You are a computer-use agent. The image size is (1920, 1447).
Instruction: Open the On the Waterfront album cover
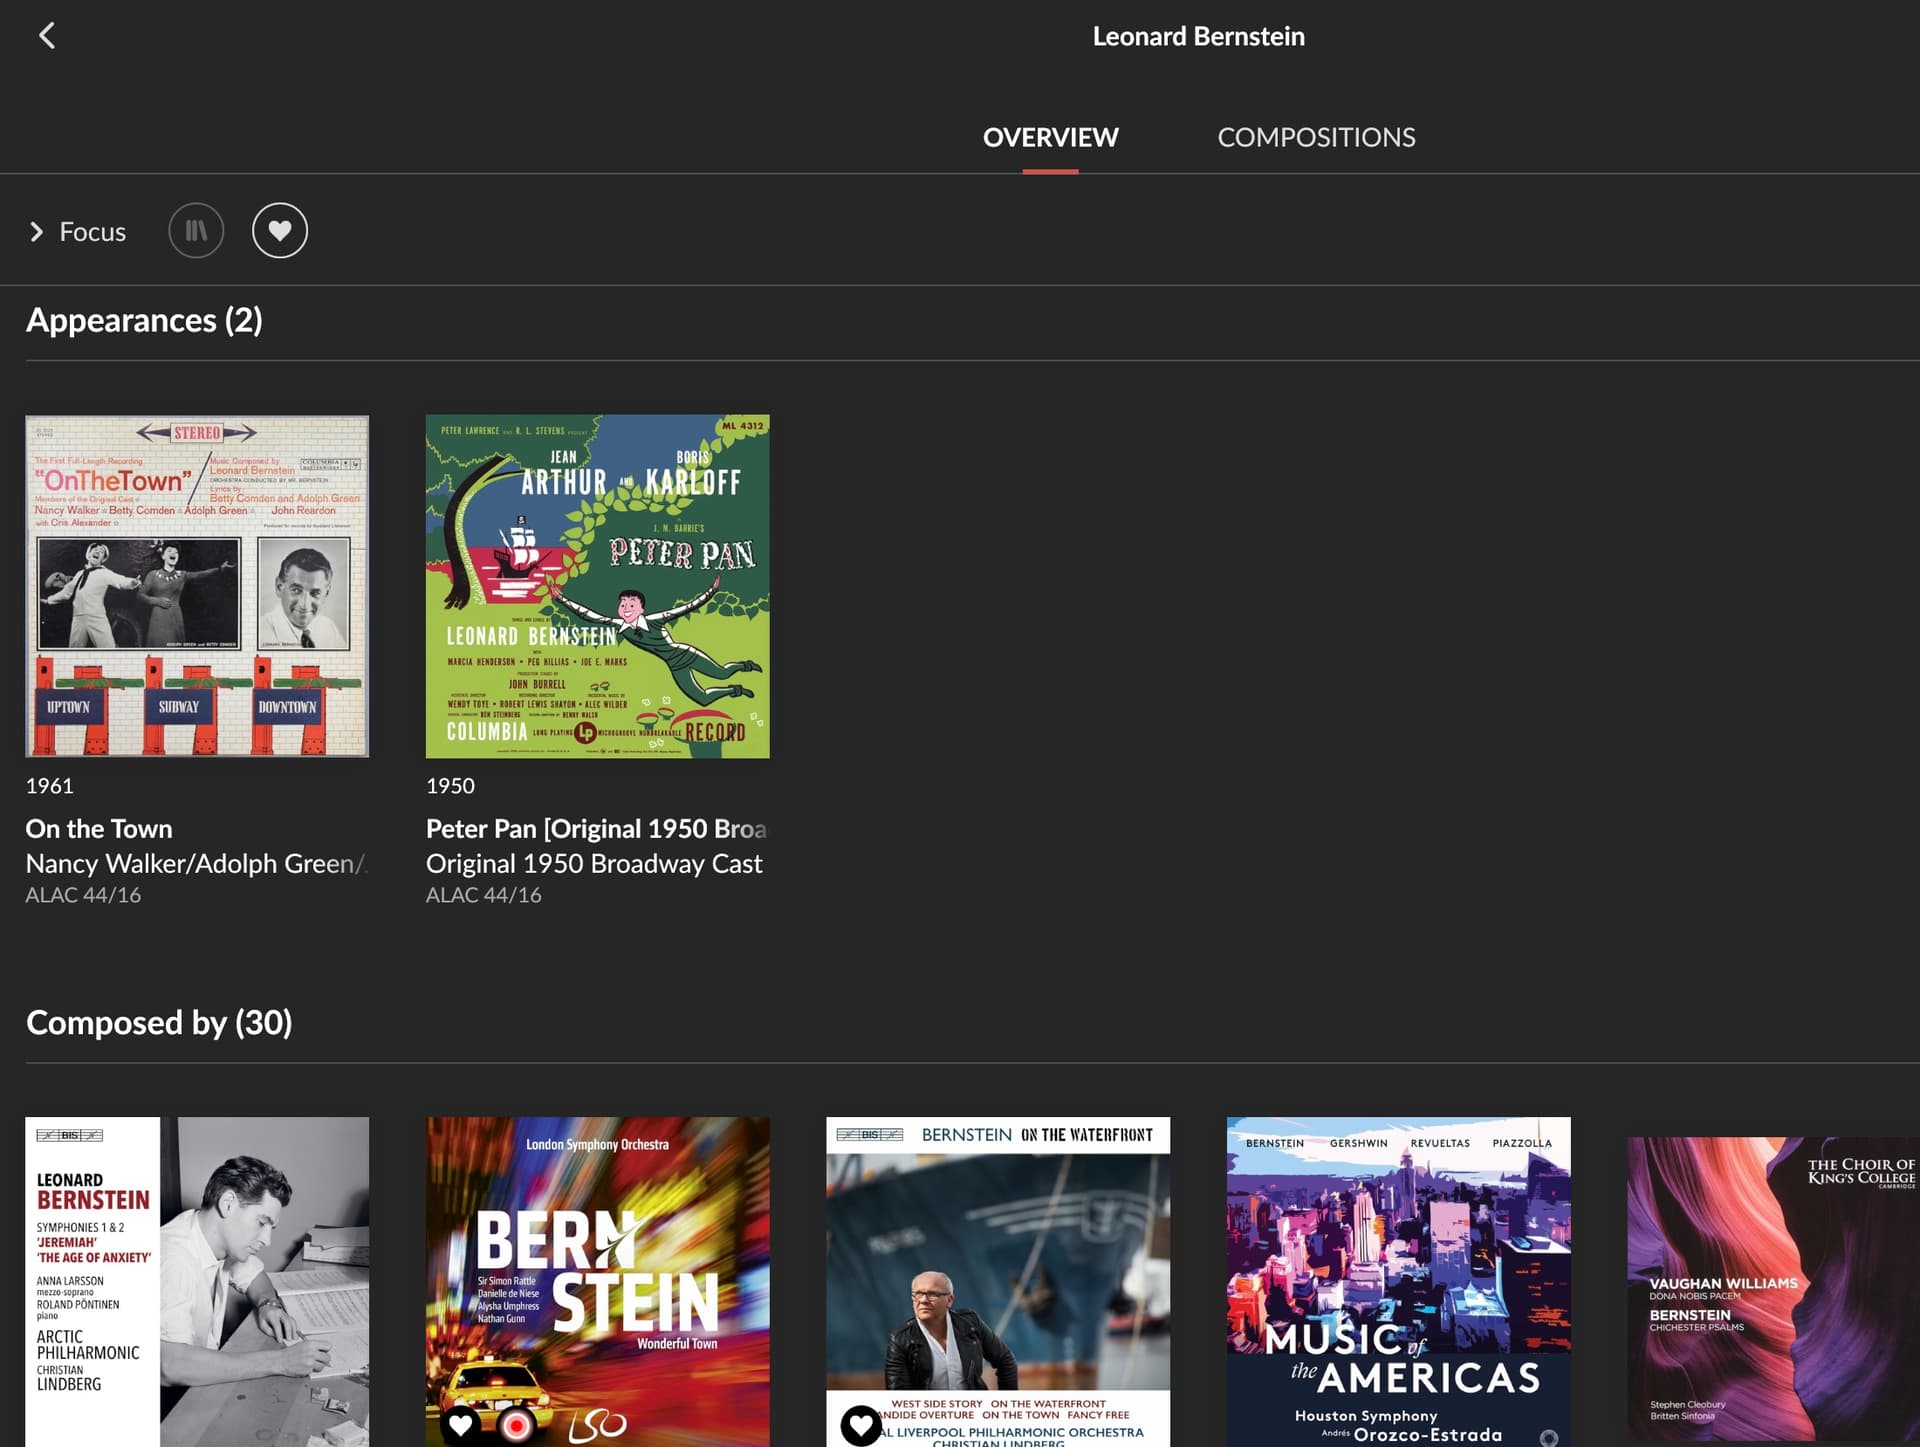click(998, 1282)
